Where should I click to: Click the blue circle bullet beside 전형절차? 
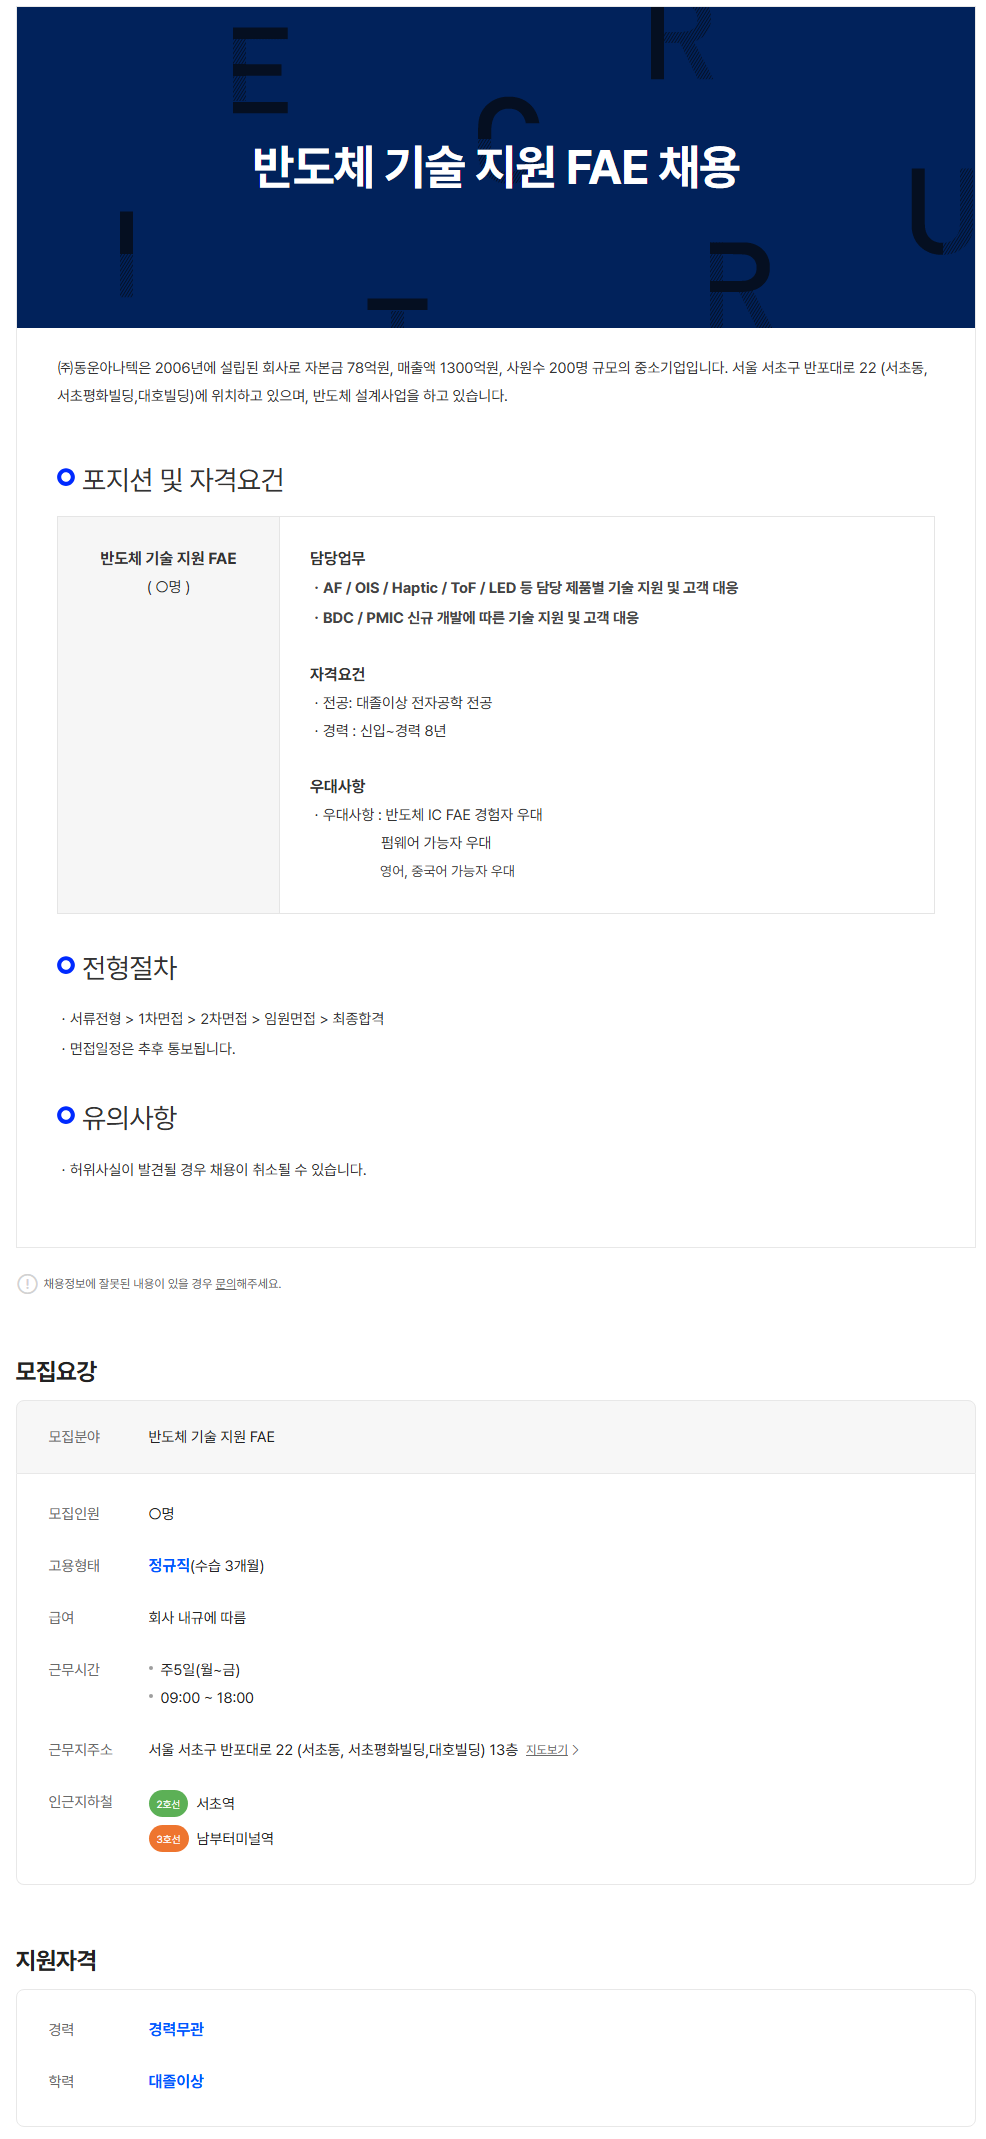pos(66,966)
